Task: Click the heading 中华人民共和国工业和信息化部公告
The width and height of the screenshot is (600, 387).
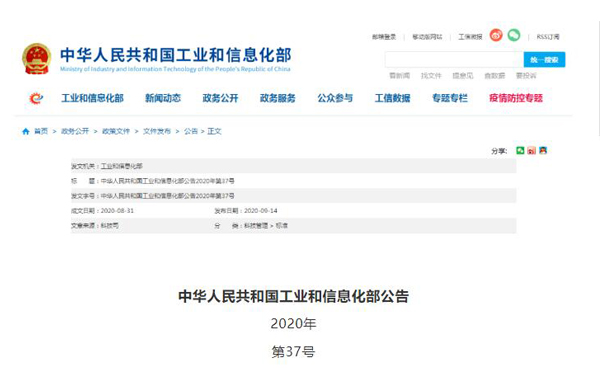Action: pyautogui.click(x=293, y=296)
